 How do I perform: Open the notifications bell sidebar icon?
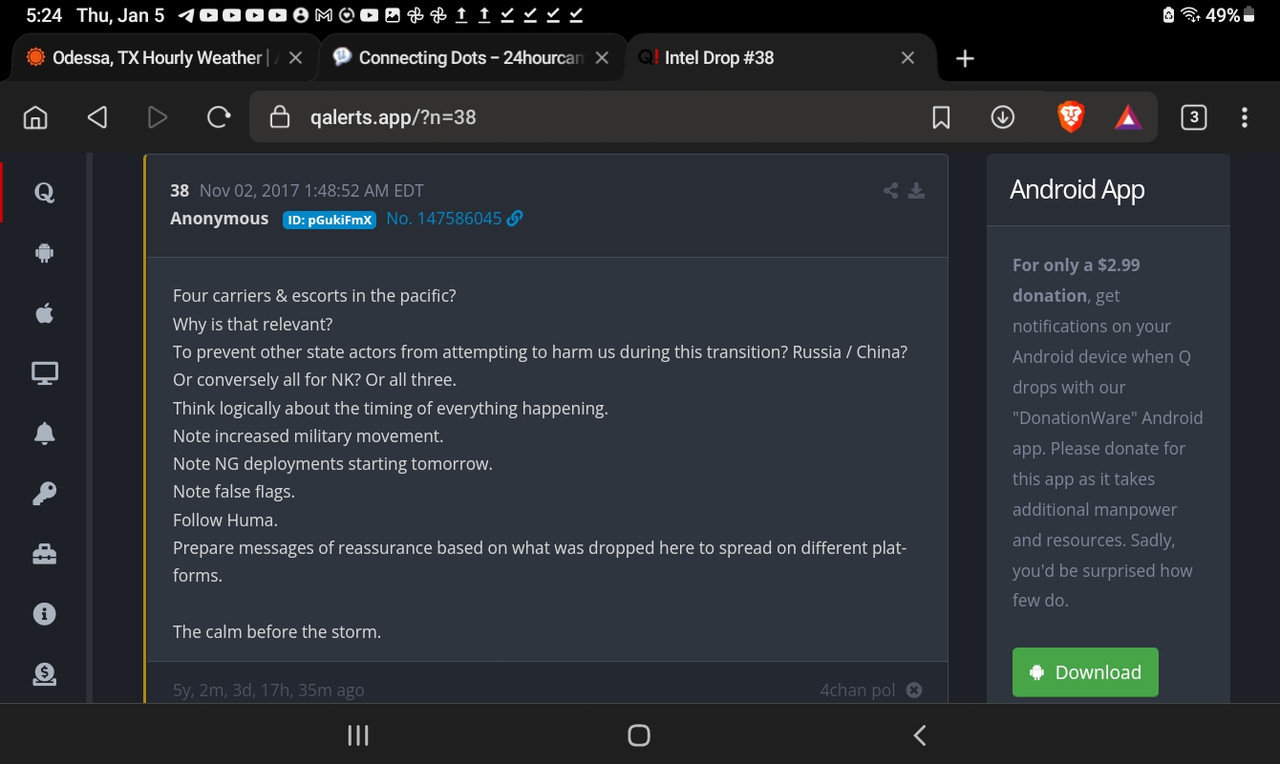click(x=44, y=433)
